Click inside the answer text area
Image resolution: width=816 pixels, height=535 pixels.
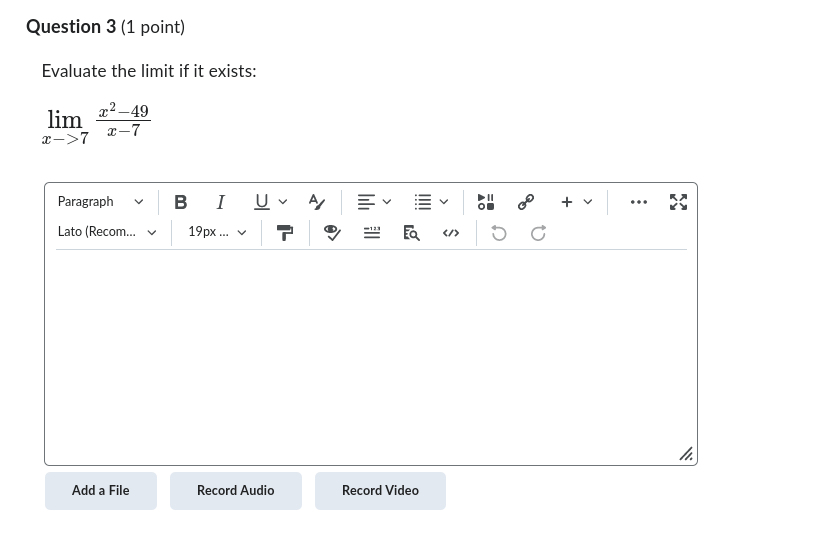(371, 356)
